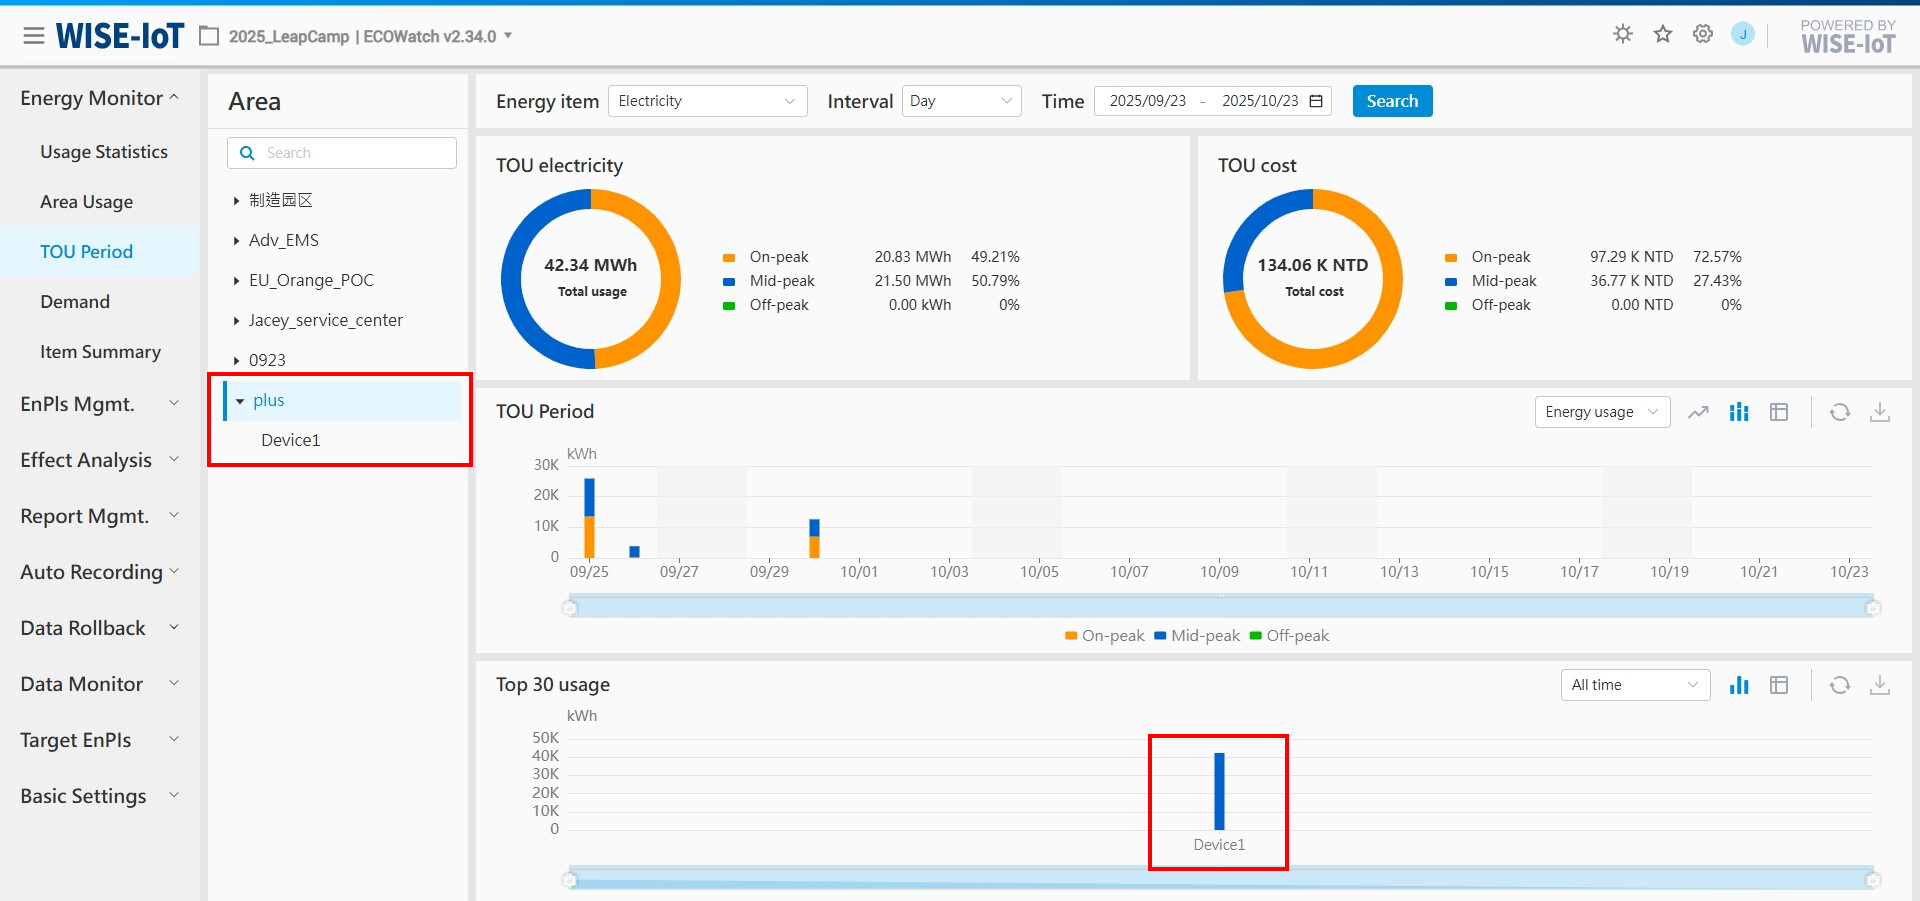Refresh the TOU Period chart
Screen dimensions: 1920x901
point(1840,412)
